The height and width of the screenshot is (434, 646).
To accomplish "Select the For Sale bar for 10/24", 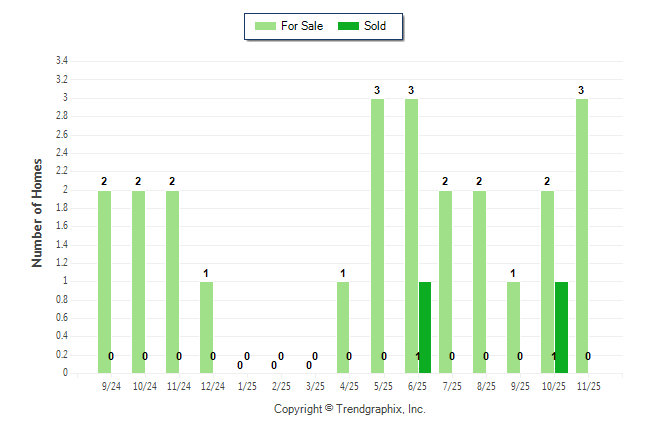I will click(138, 282).
